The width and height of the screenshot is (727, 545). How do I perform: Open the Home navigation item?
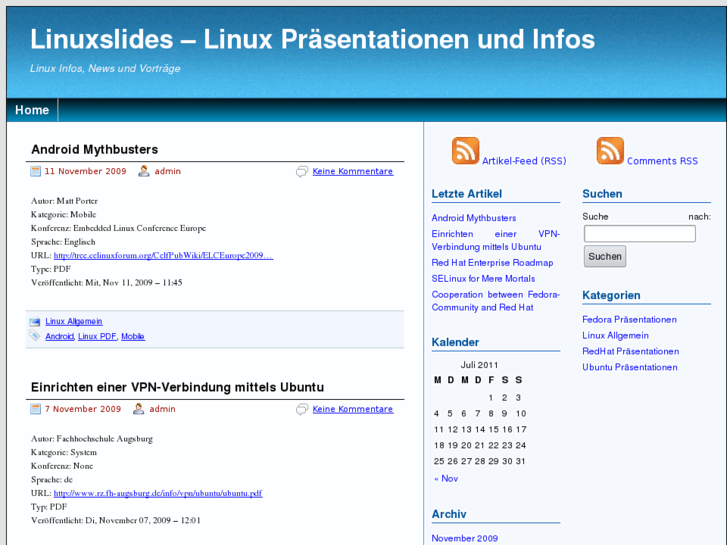coord(32,110)
